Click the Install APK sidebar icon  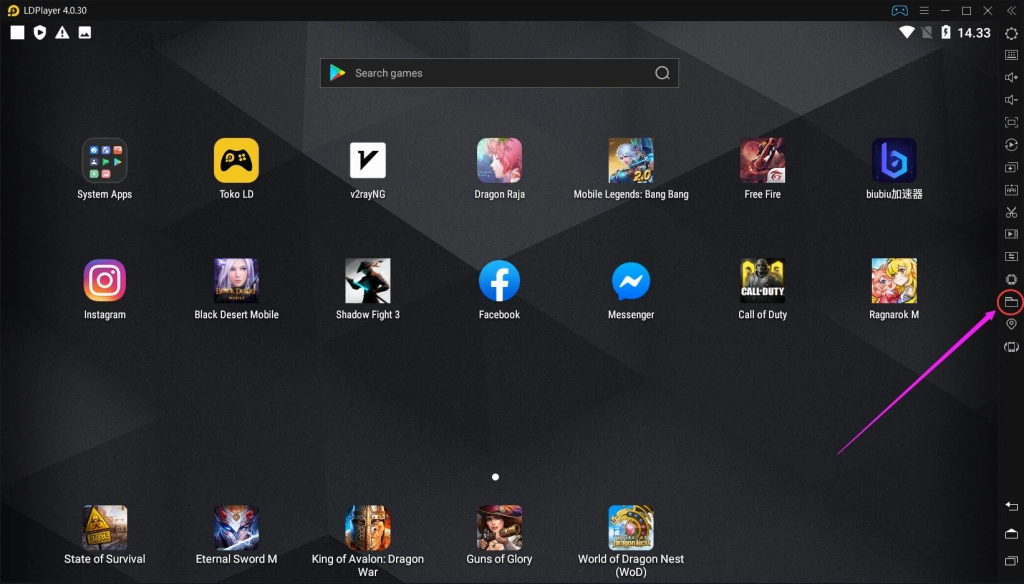click(1011, 189)
